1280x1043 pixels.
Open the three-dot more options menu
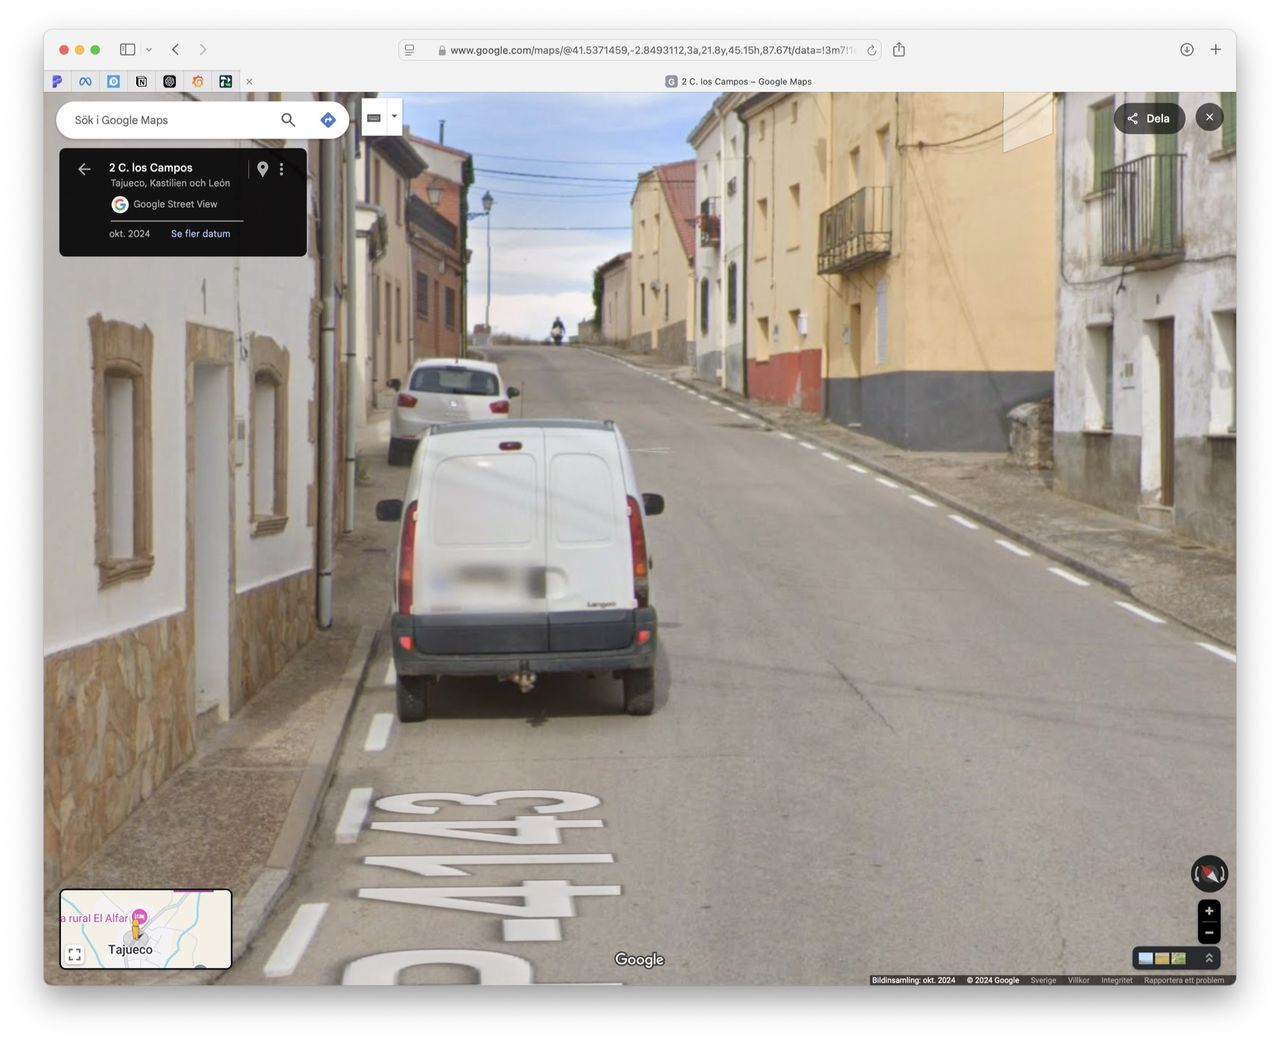click(x=282, y=169)
